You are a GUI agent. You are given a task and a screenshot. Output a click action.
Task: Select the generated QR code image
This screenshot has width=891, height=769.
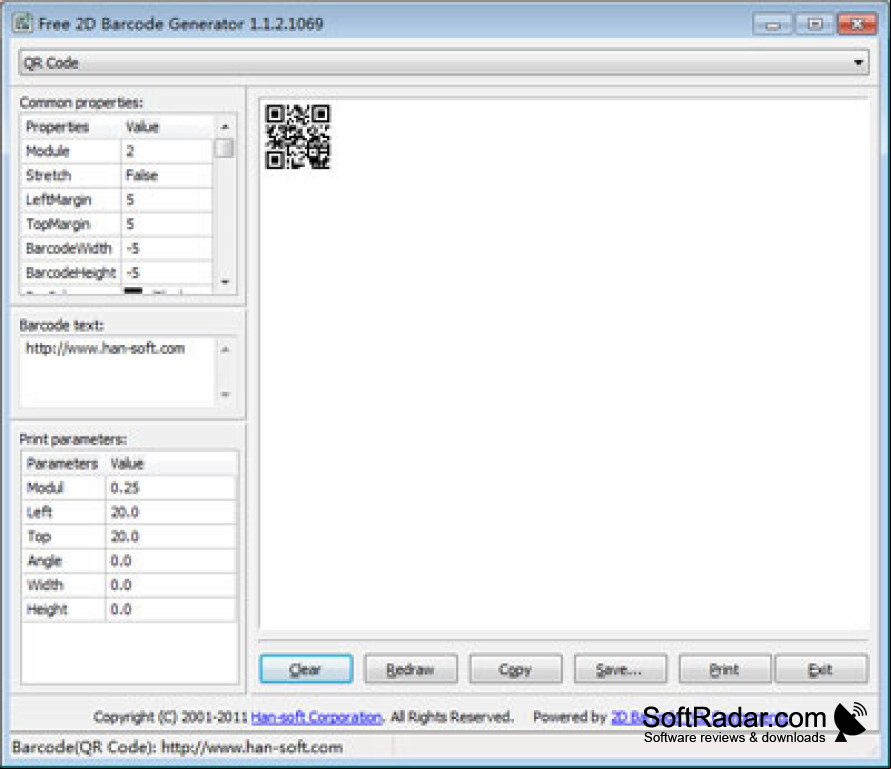(297, 137)
